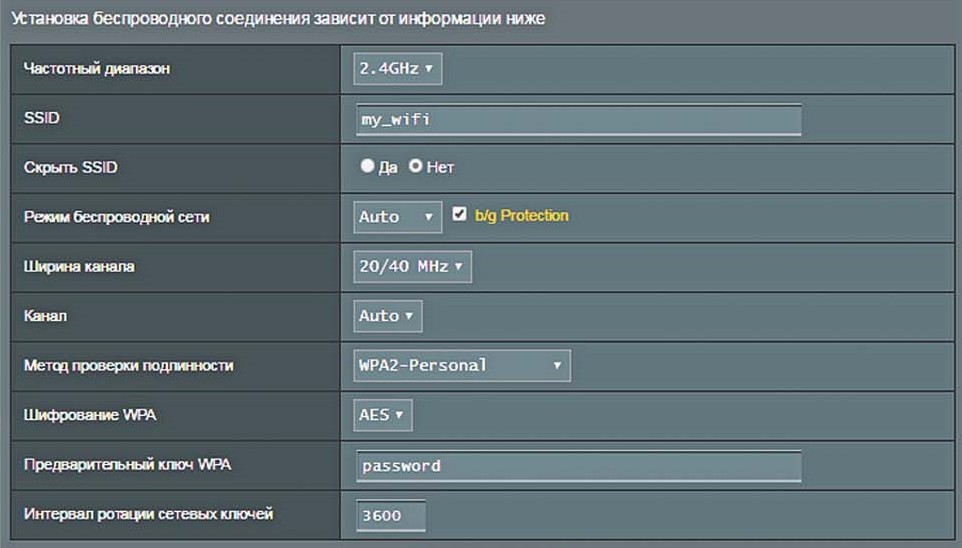Viewport: 962px width, 548px height.
Task: Expand the AES encryption dropdown
Action: (383, 414)
